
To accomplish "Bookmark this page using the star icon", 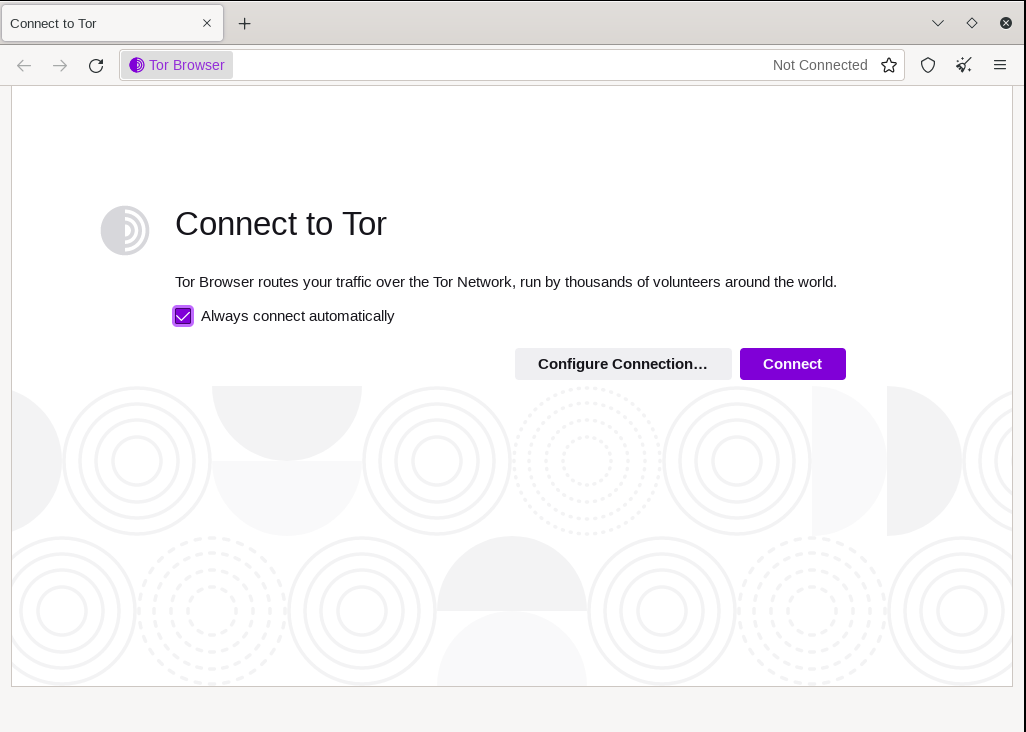I will [889, 65].
